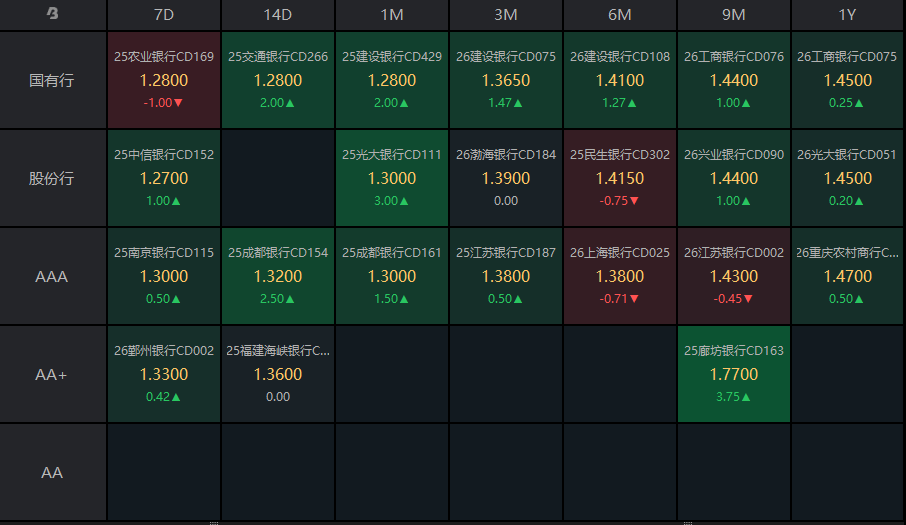The image size is (906, 525).
Task: Open 25交通银行CD266 quote cell
Action: (x=278, y=80)
